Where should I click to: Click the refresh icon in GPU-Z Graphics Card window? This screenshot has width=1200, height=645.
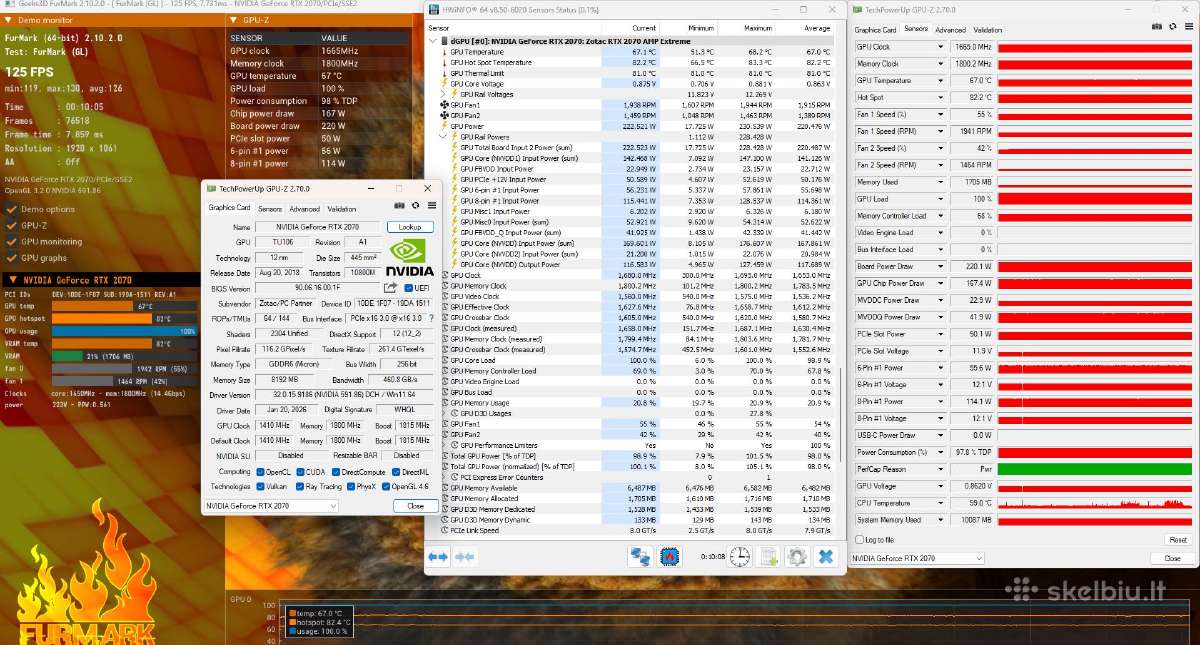click(x=415, y=206)
